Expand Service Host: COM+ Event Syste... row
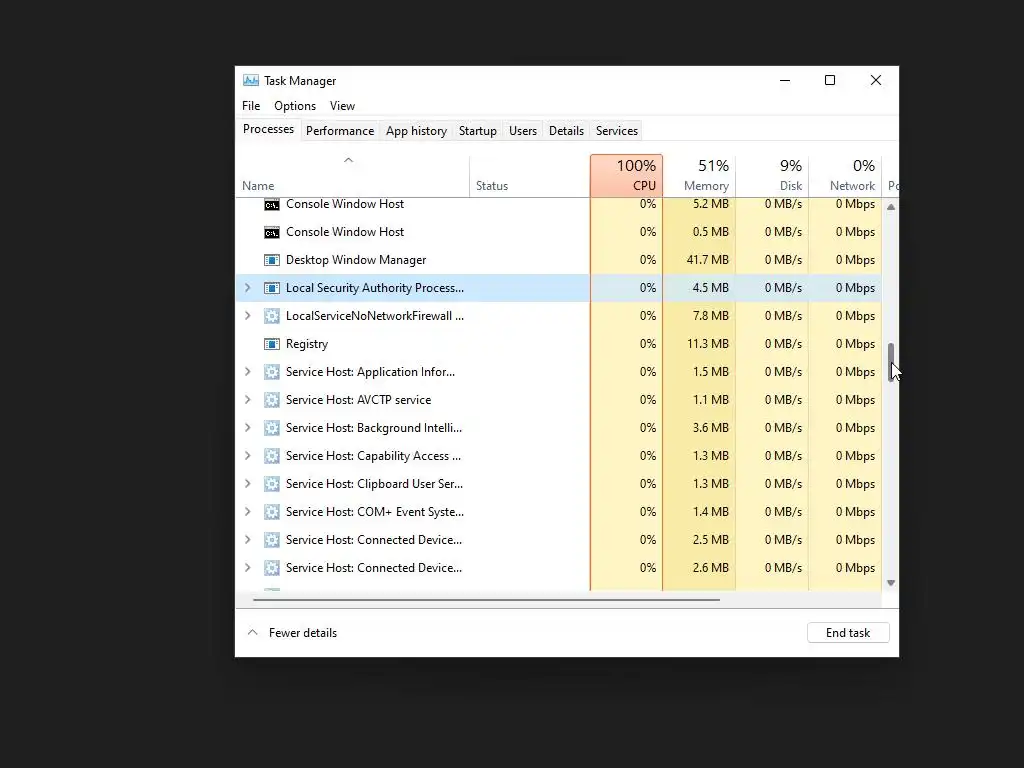The image size is (1024, 768). tap(248, 512)
